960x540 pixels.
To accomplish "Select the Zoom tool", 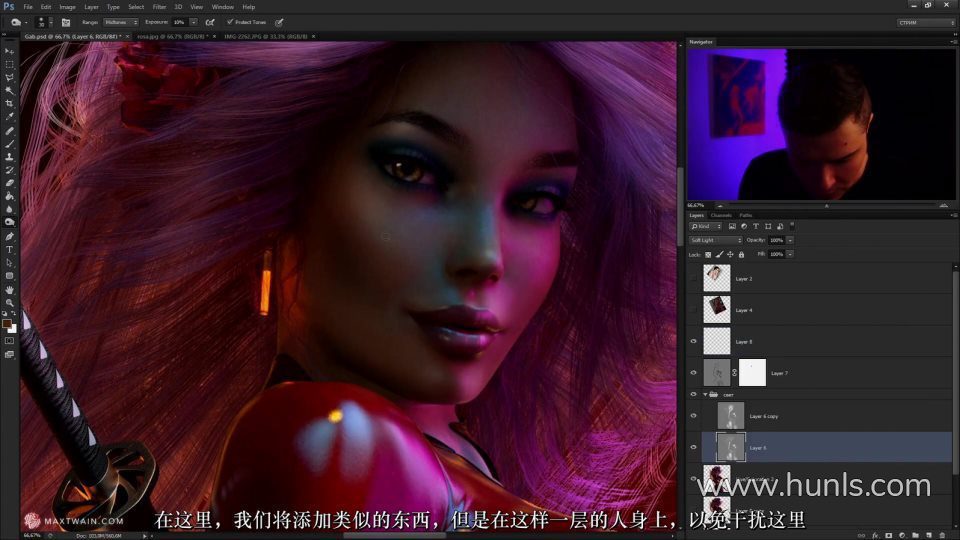I will (x=9, y=302).
